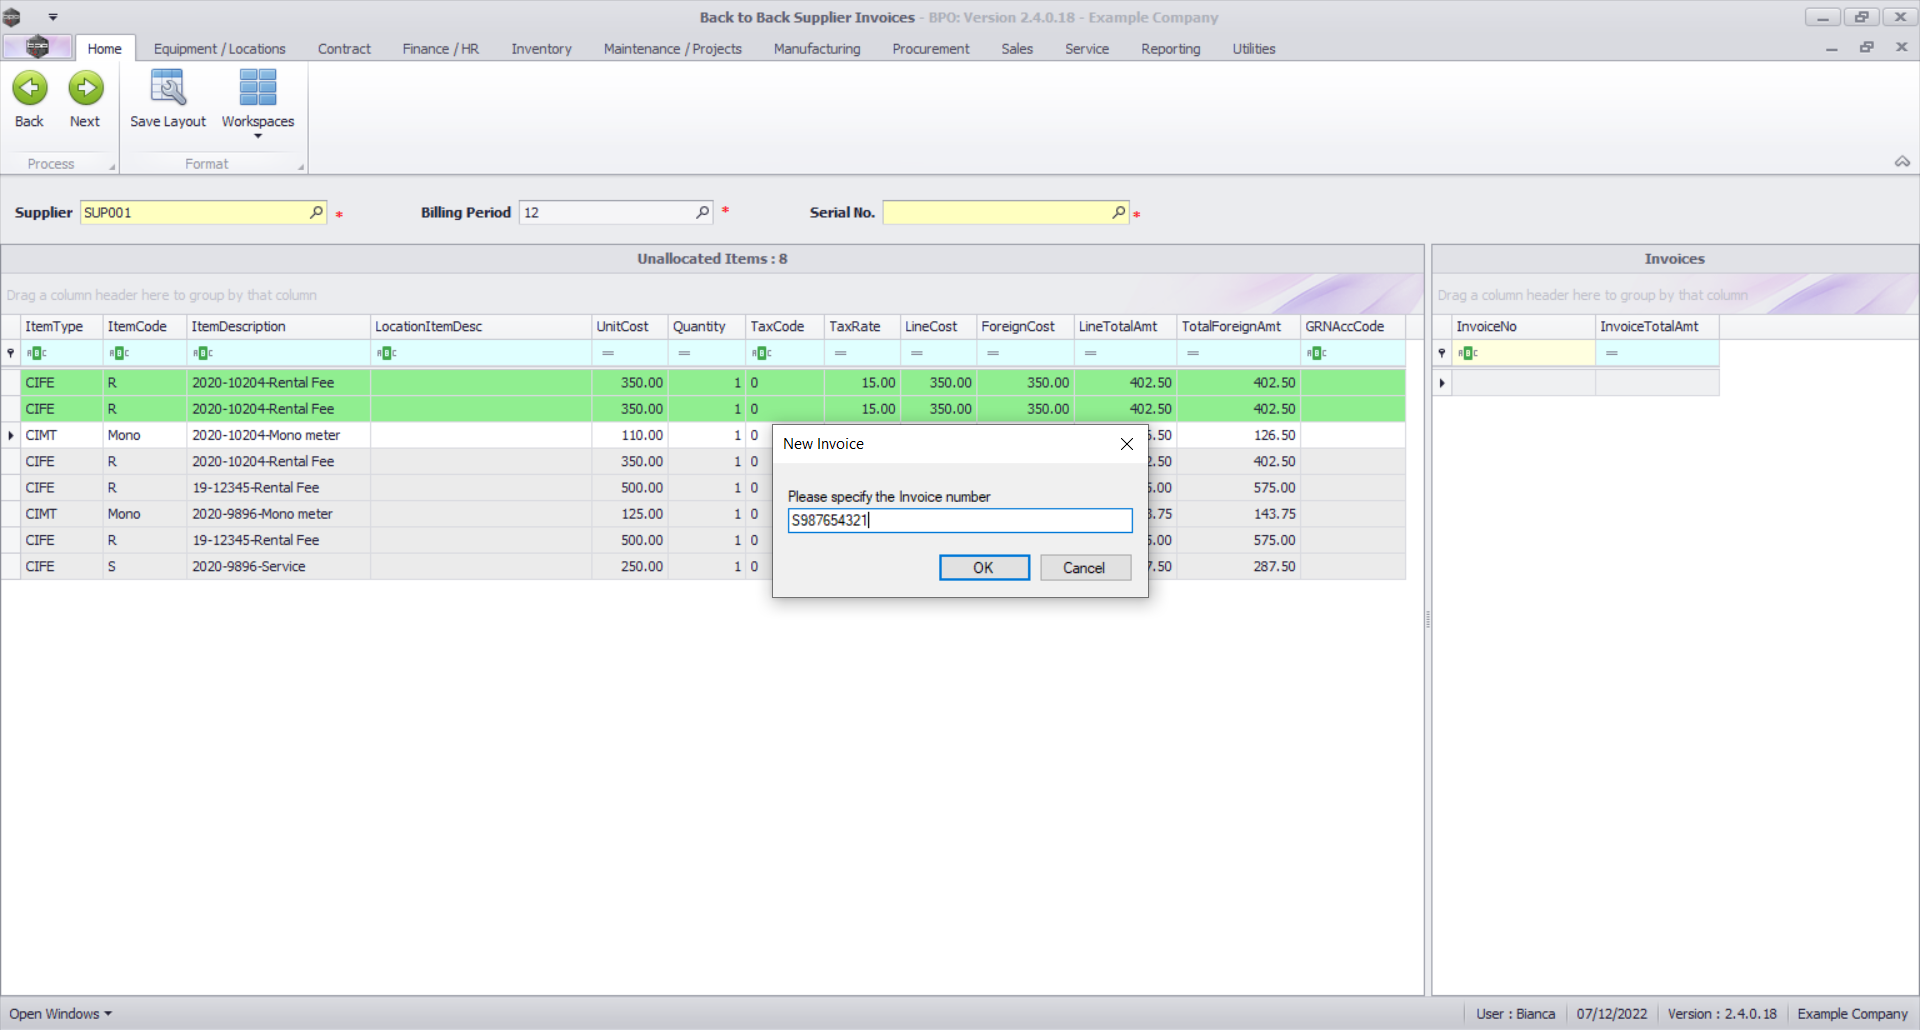1920x1030 pixels.
Task: Open the Finance / HR tab
Action: click(x=441, y=49)
